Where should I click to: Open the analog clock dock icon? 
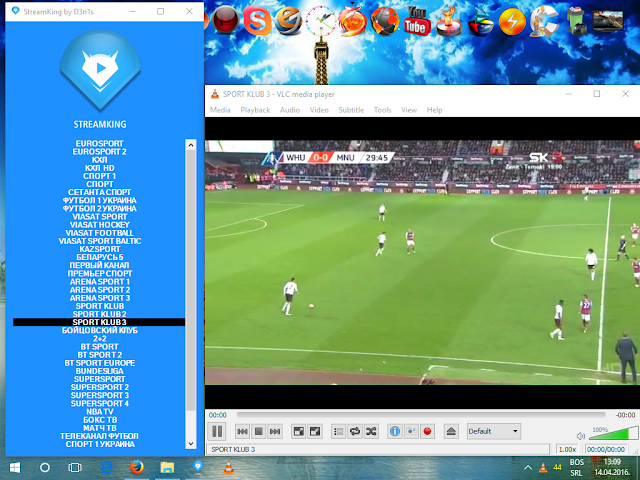click(x=321, y=20)
